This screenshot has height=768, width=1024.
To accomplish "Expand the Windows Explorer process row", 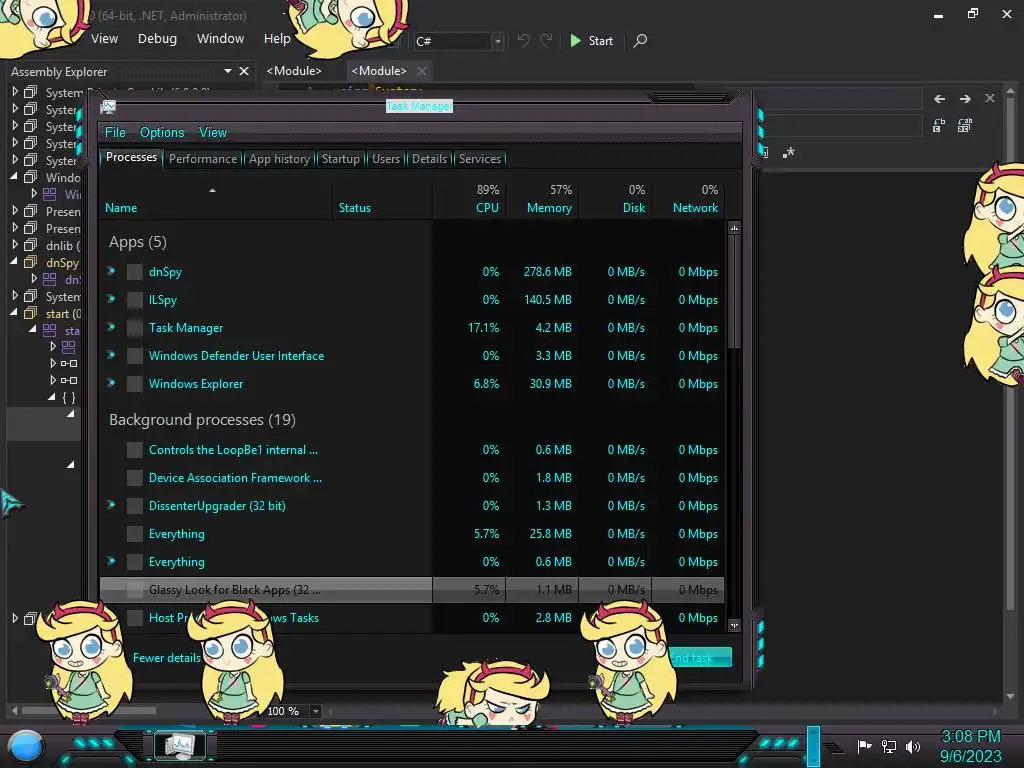I will [x=111, y=383].
